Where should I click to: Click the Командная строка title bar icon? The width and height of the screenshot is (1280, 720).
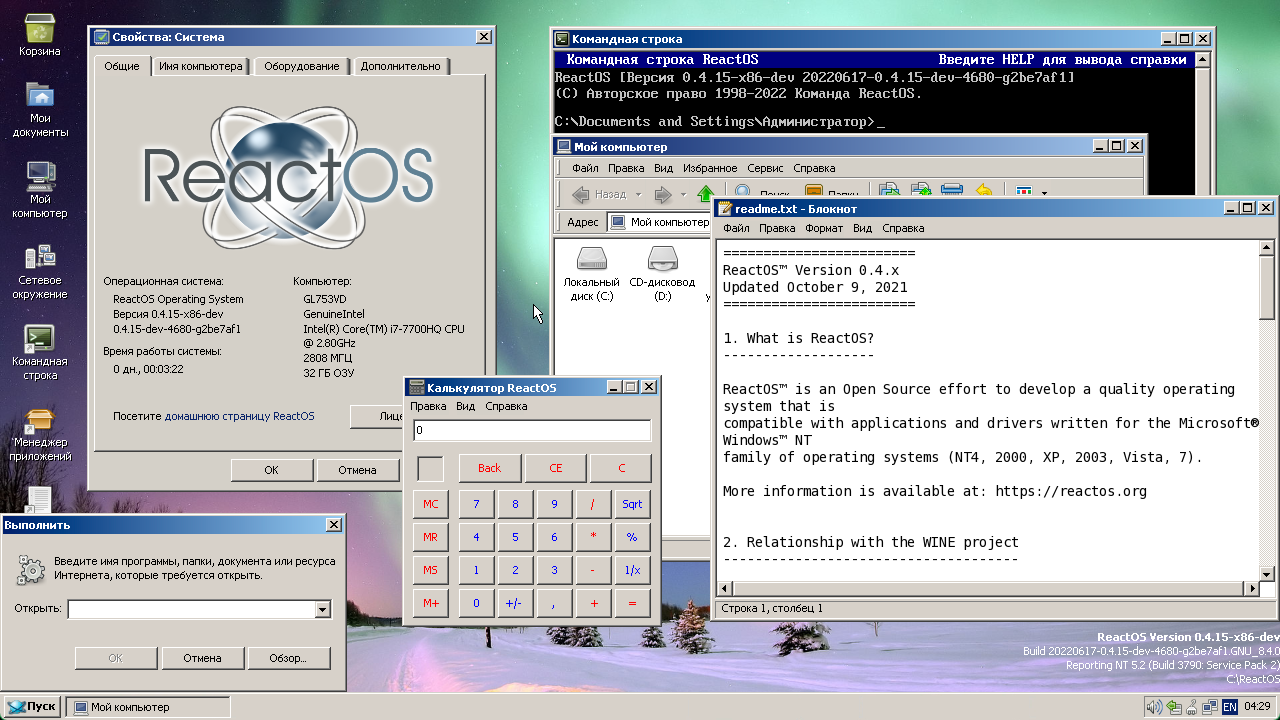[x=562, y=39]
